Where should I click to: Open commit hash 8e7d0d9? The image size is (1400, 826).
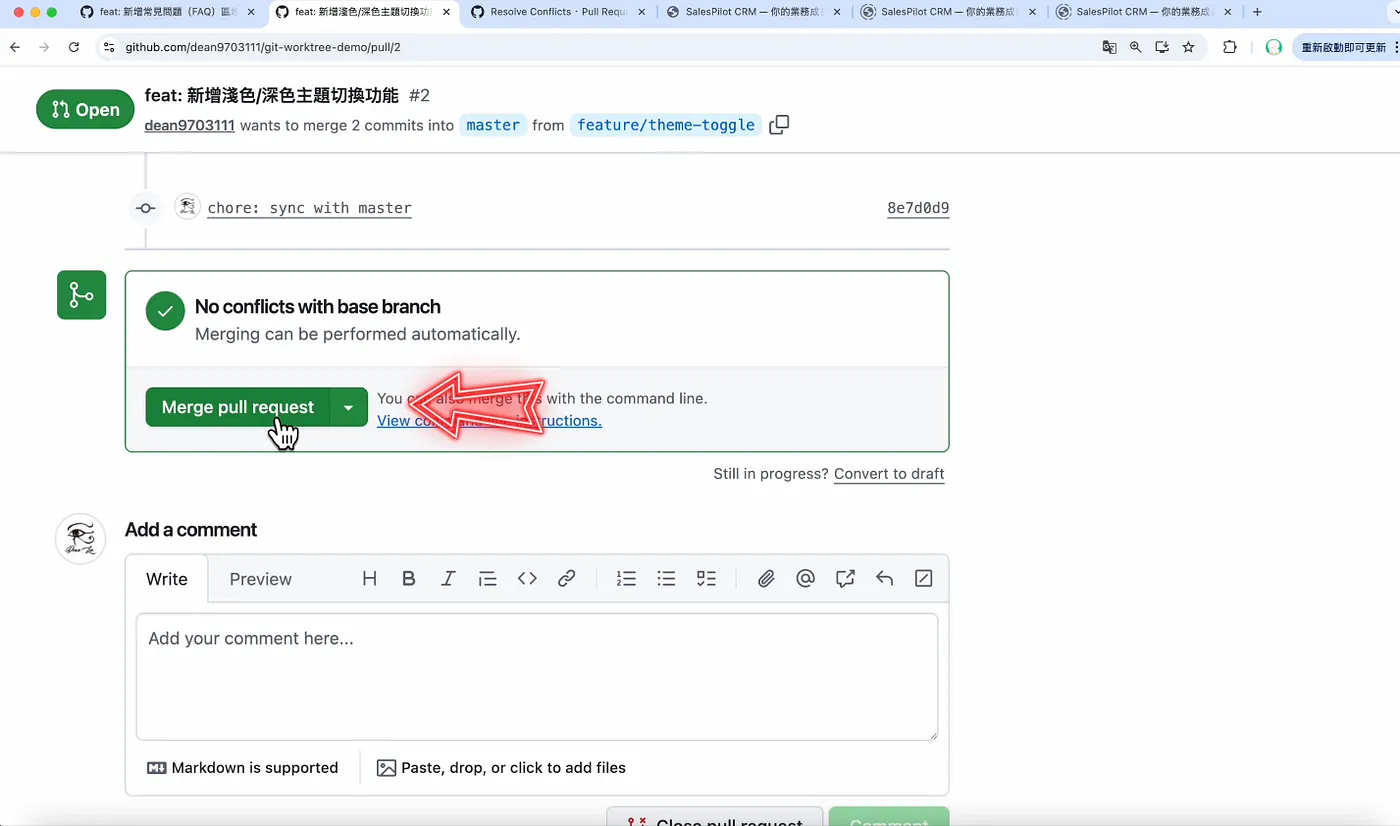(918, 208)
